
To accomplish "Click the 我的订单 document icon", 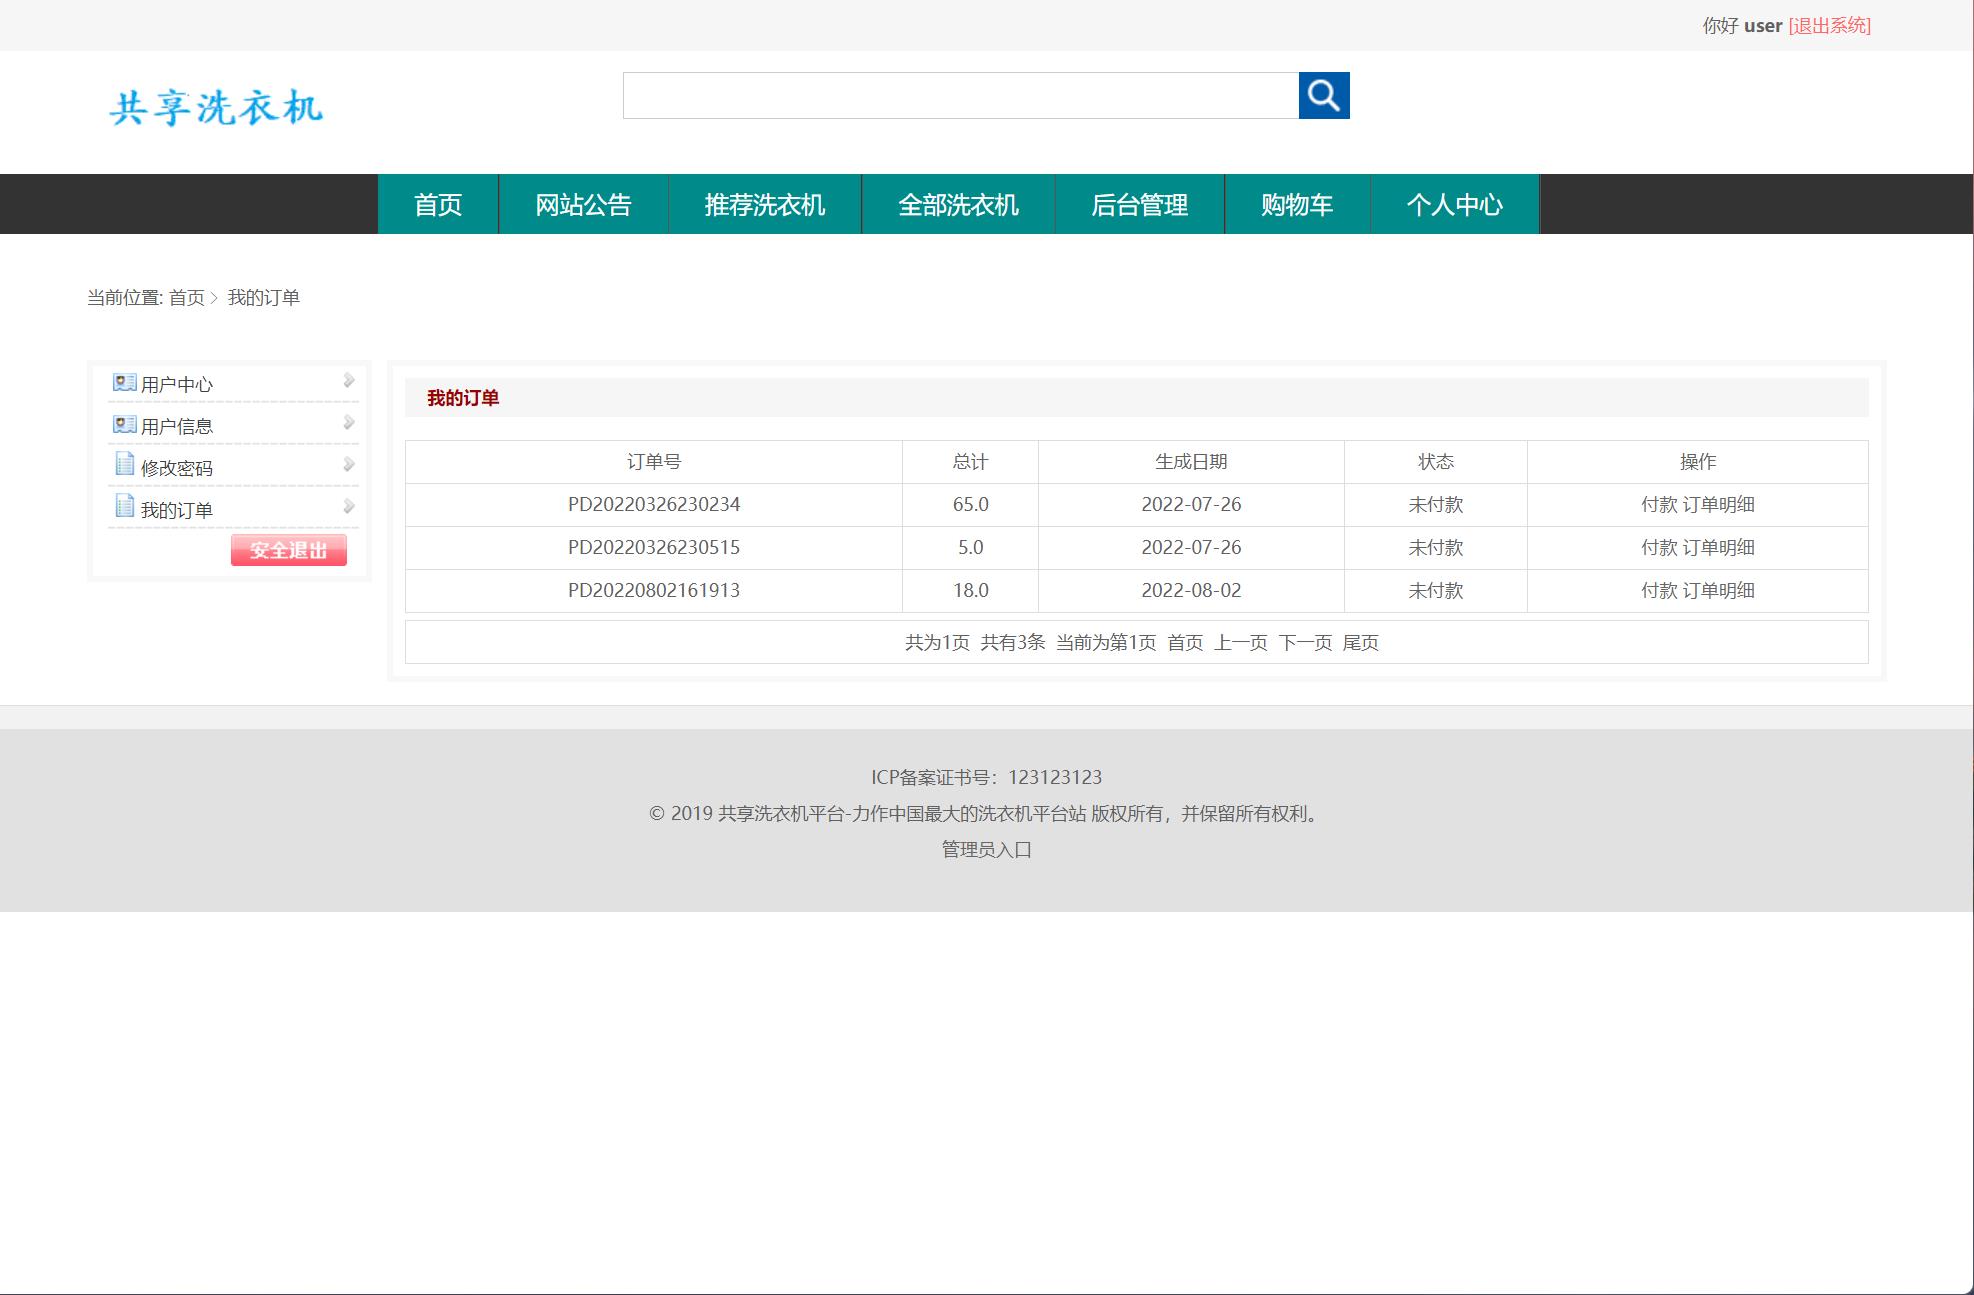I will pyautogui.click(x=123, y=507).
